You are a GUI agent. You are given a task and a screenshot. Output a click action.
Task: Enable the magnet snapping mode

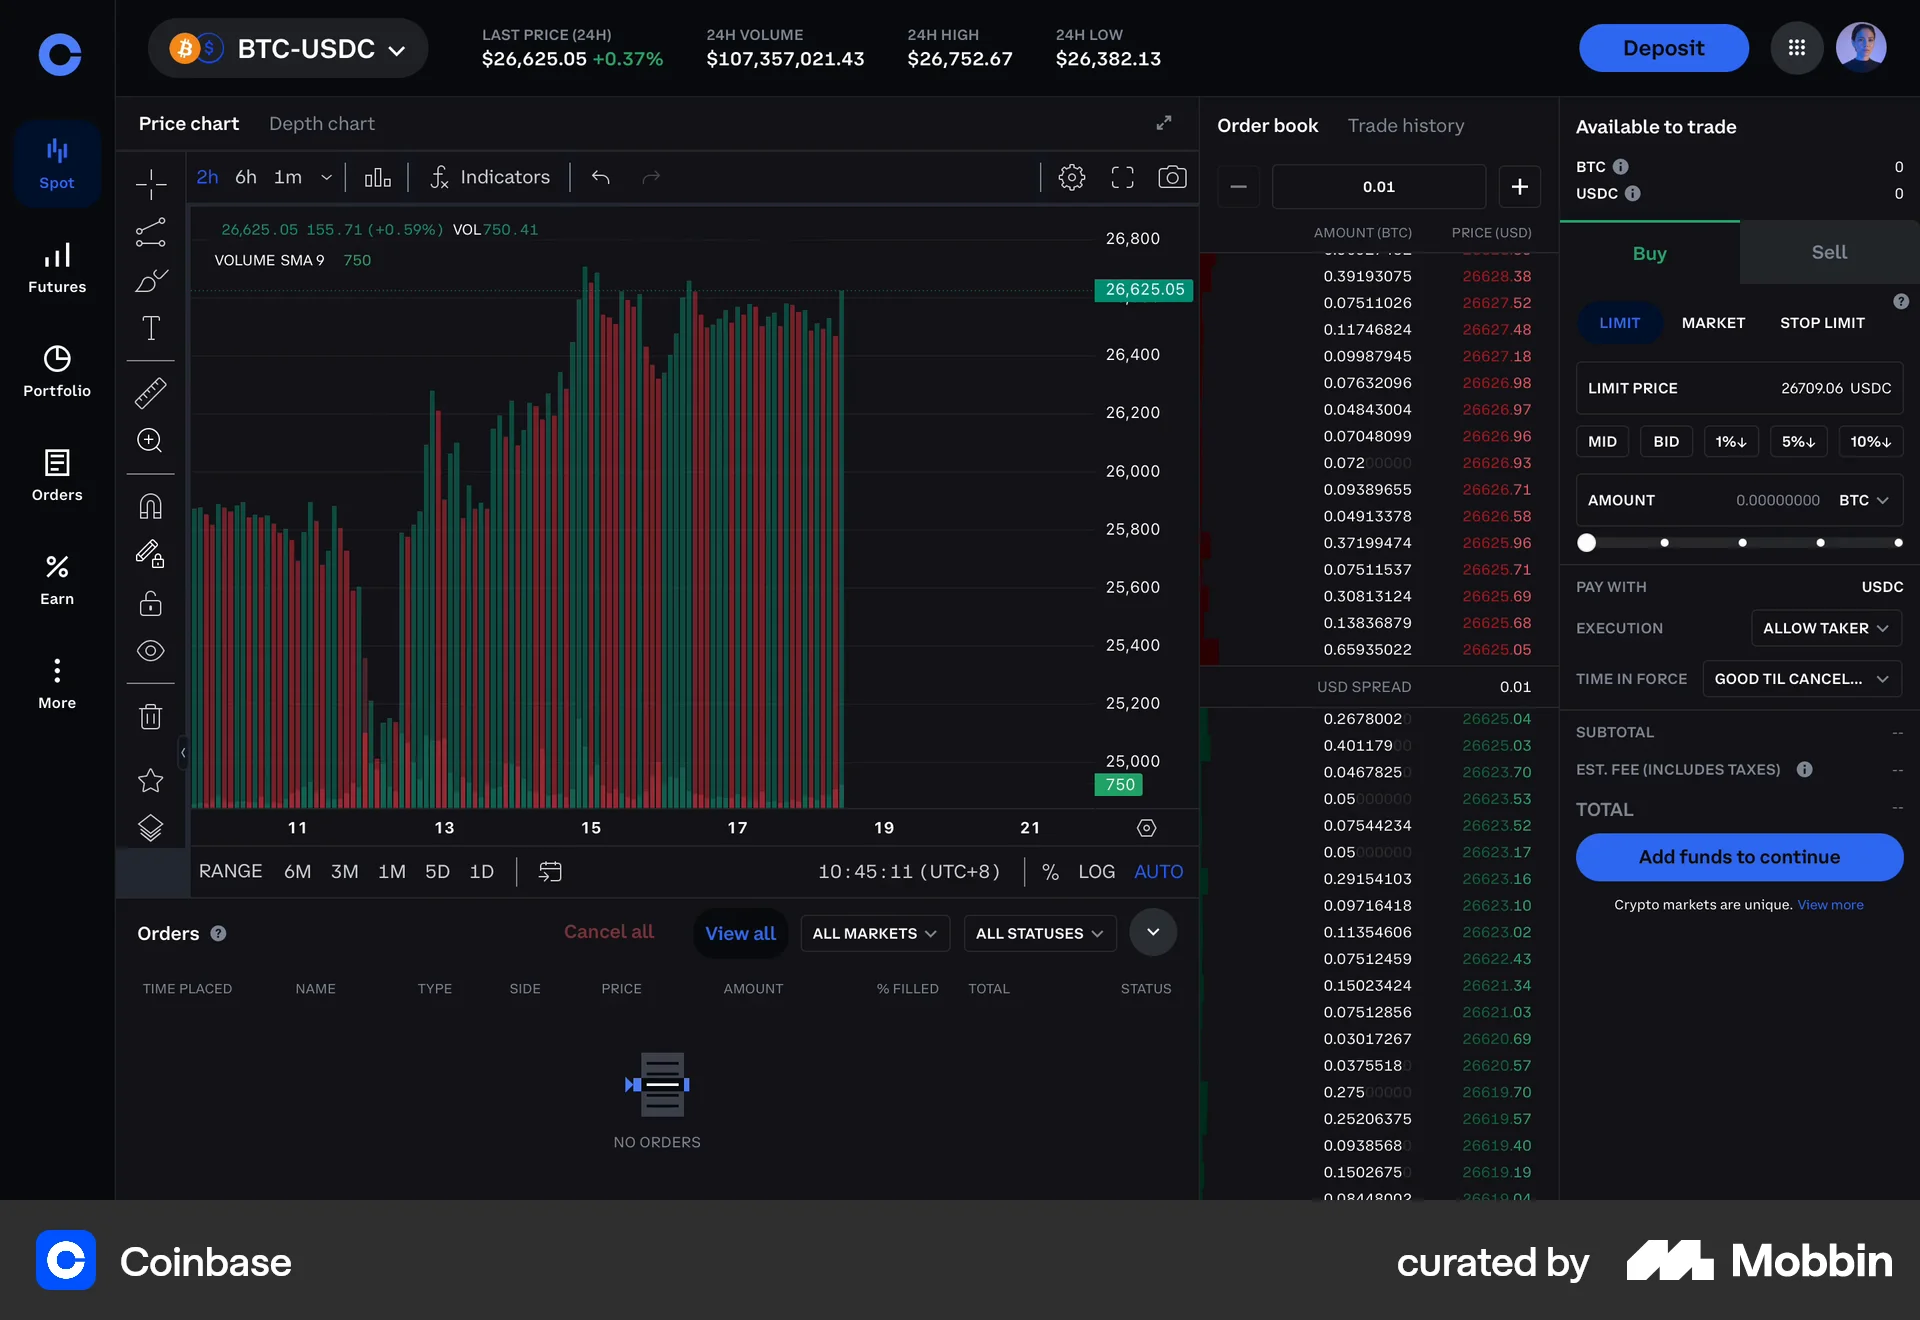click(150, 505)
